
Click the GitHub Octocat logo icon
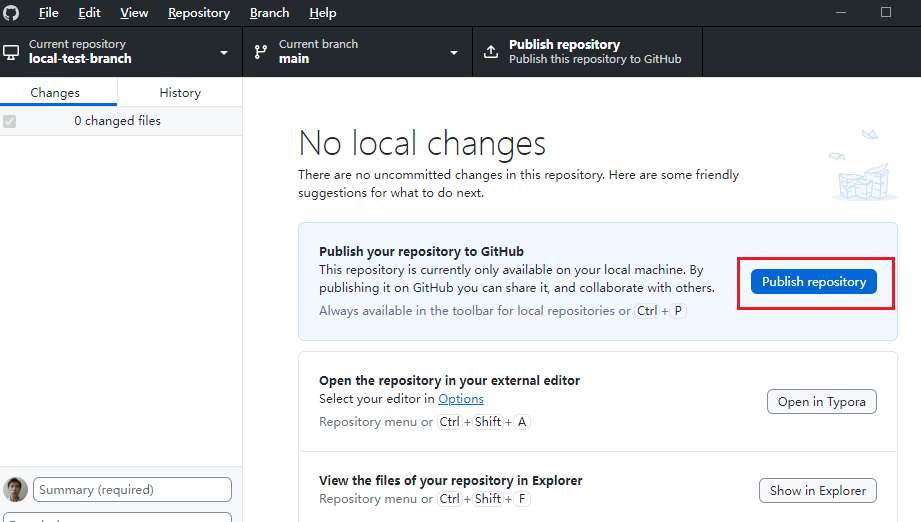pyautogui.click(x=11, y=12)
